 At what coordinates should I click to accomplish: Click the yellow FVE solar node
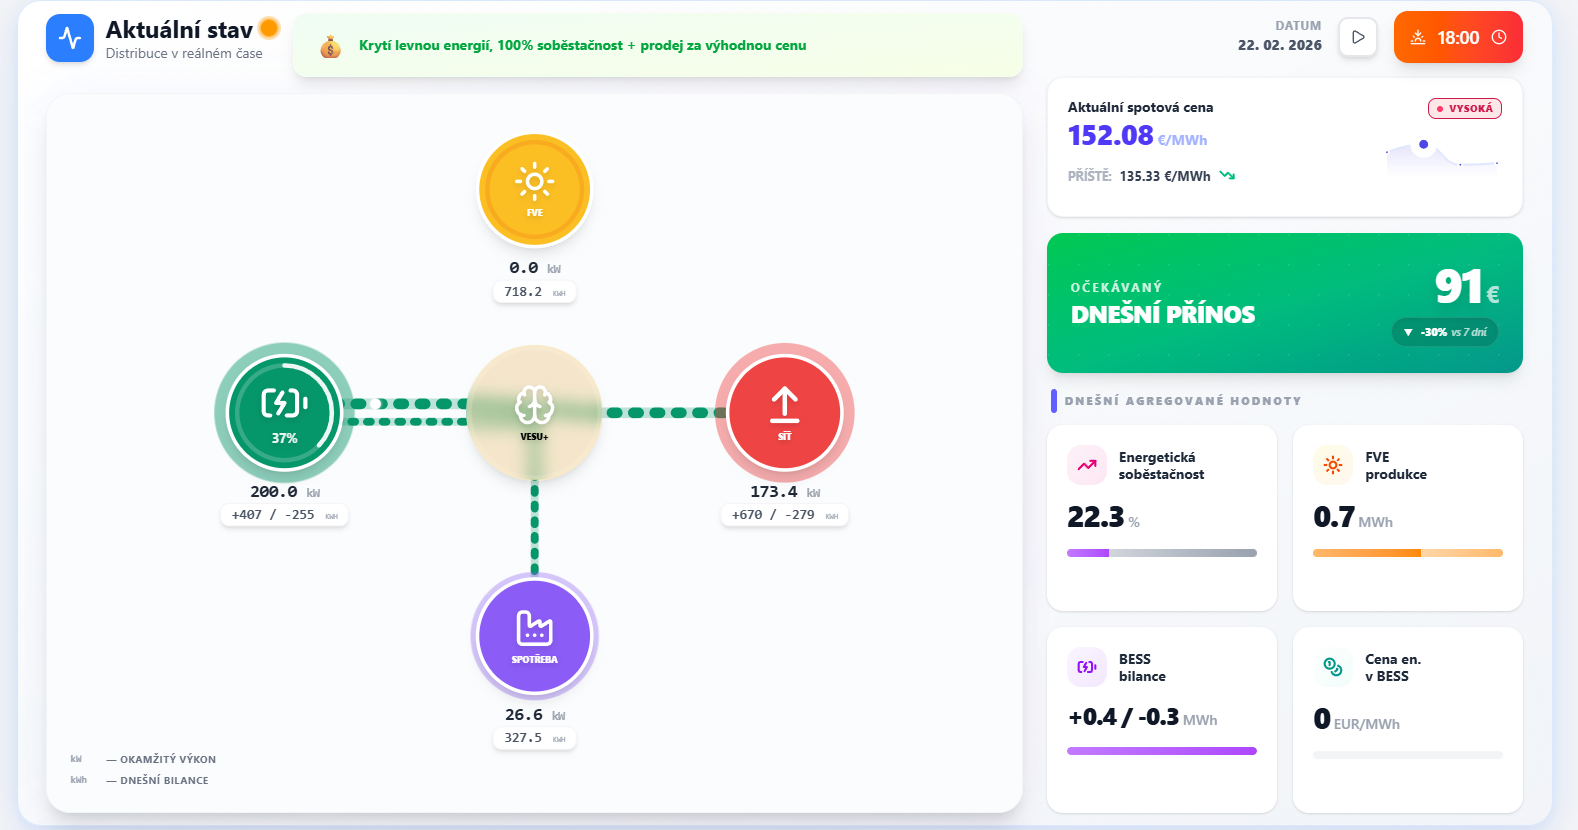point(534,189)
